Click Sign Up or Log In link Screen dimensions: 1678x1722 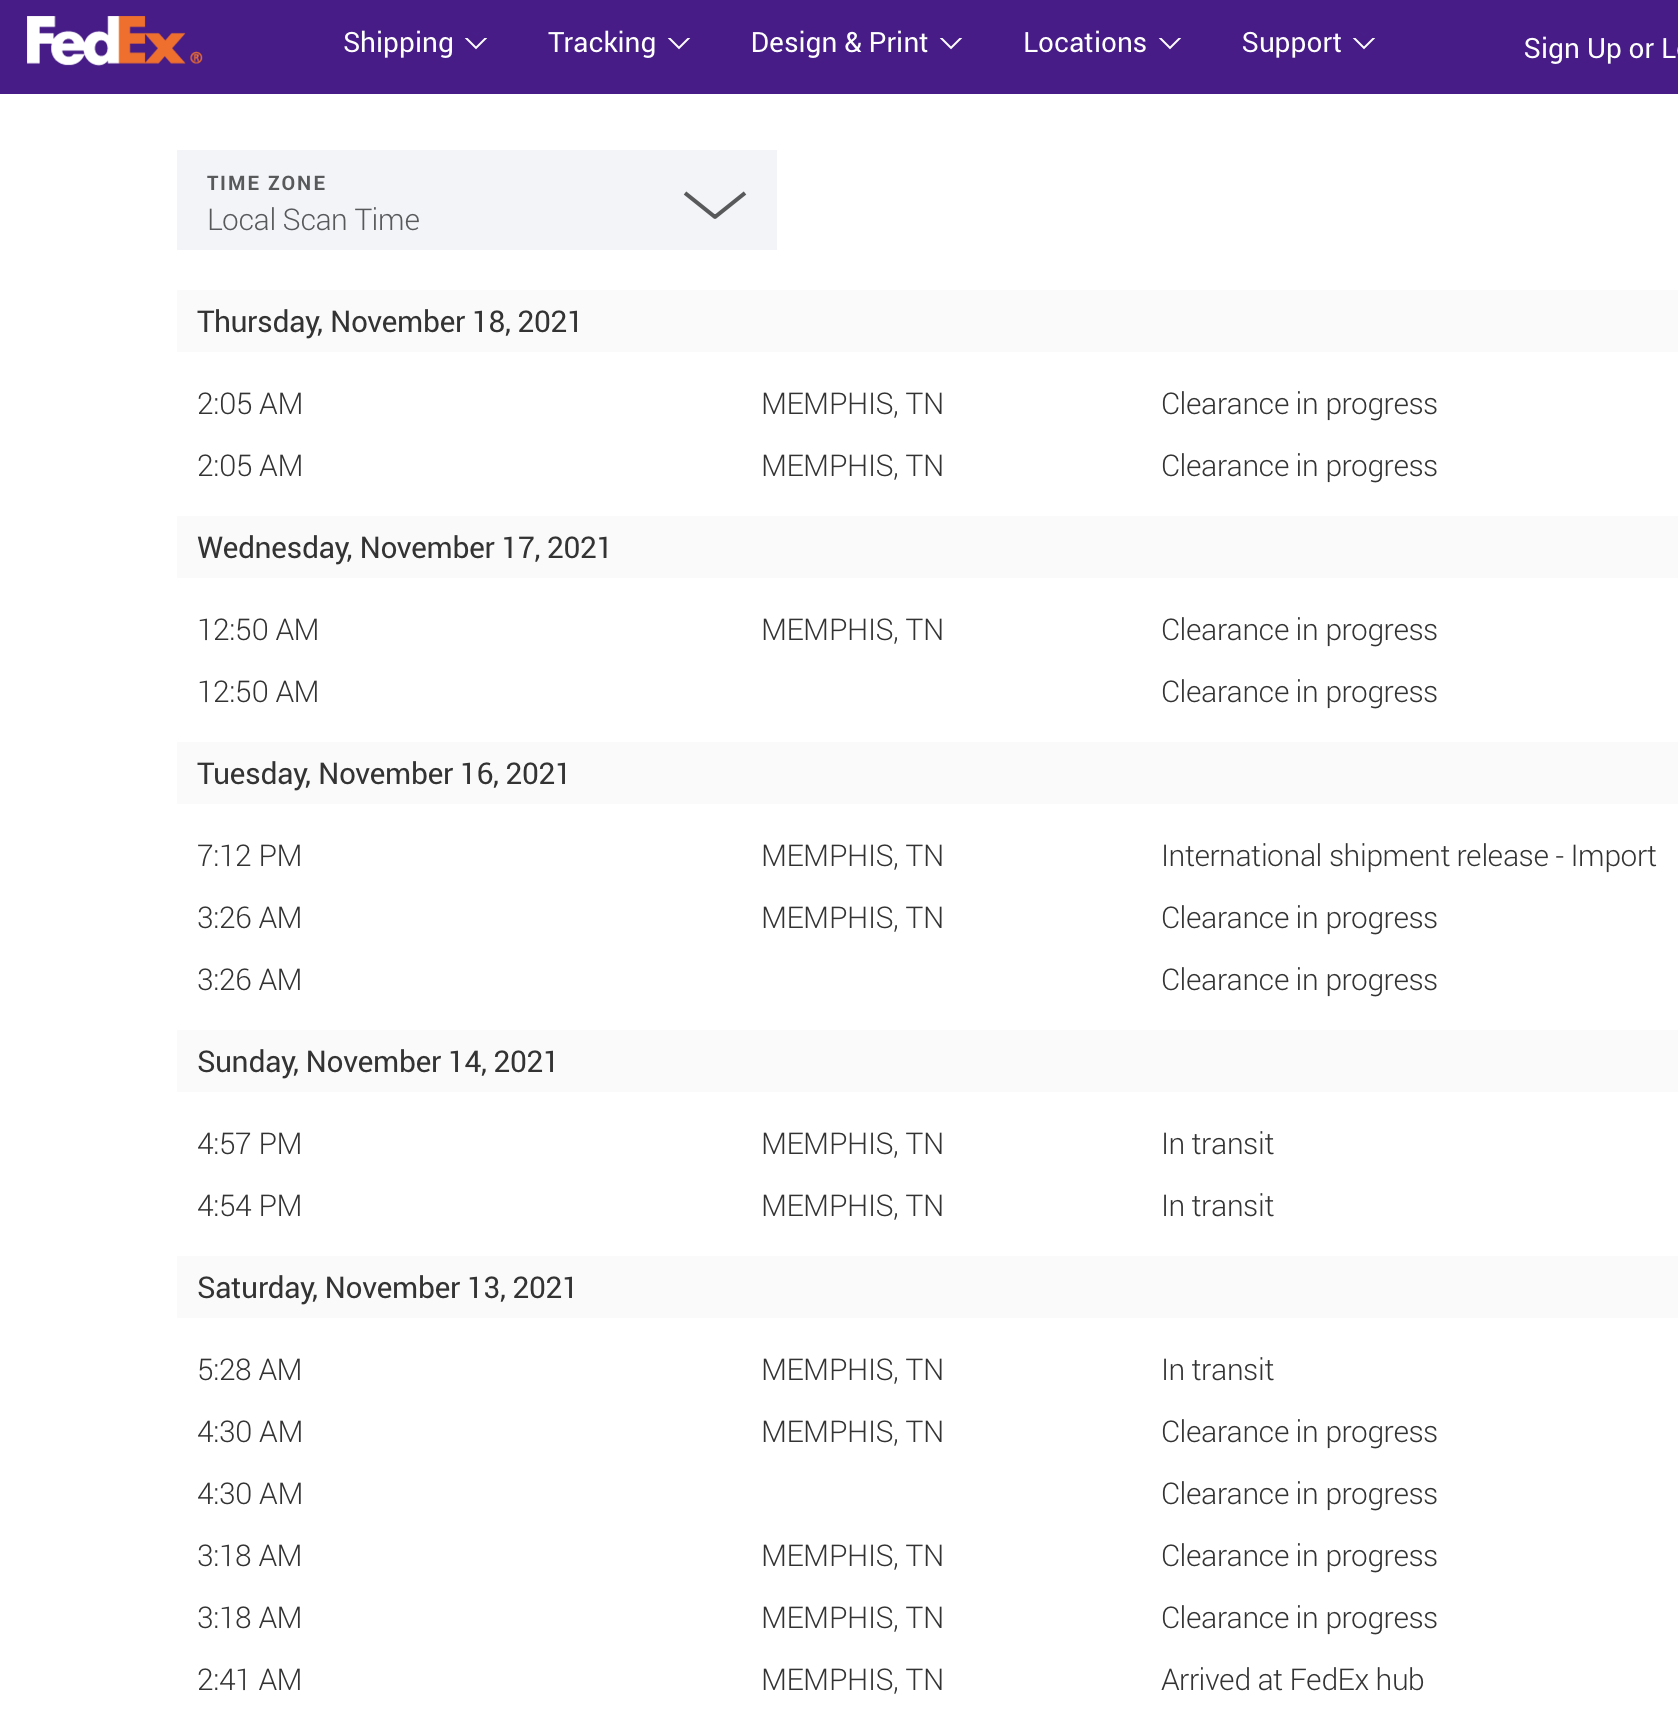pos(1598,48)
